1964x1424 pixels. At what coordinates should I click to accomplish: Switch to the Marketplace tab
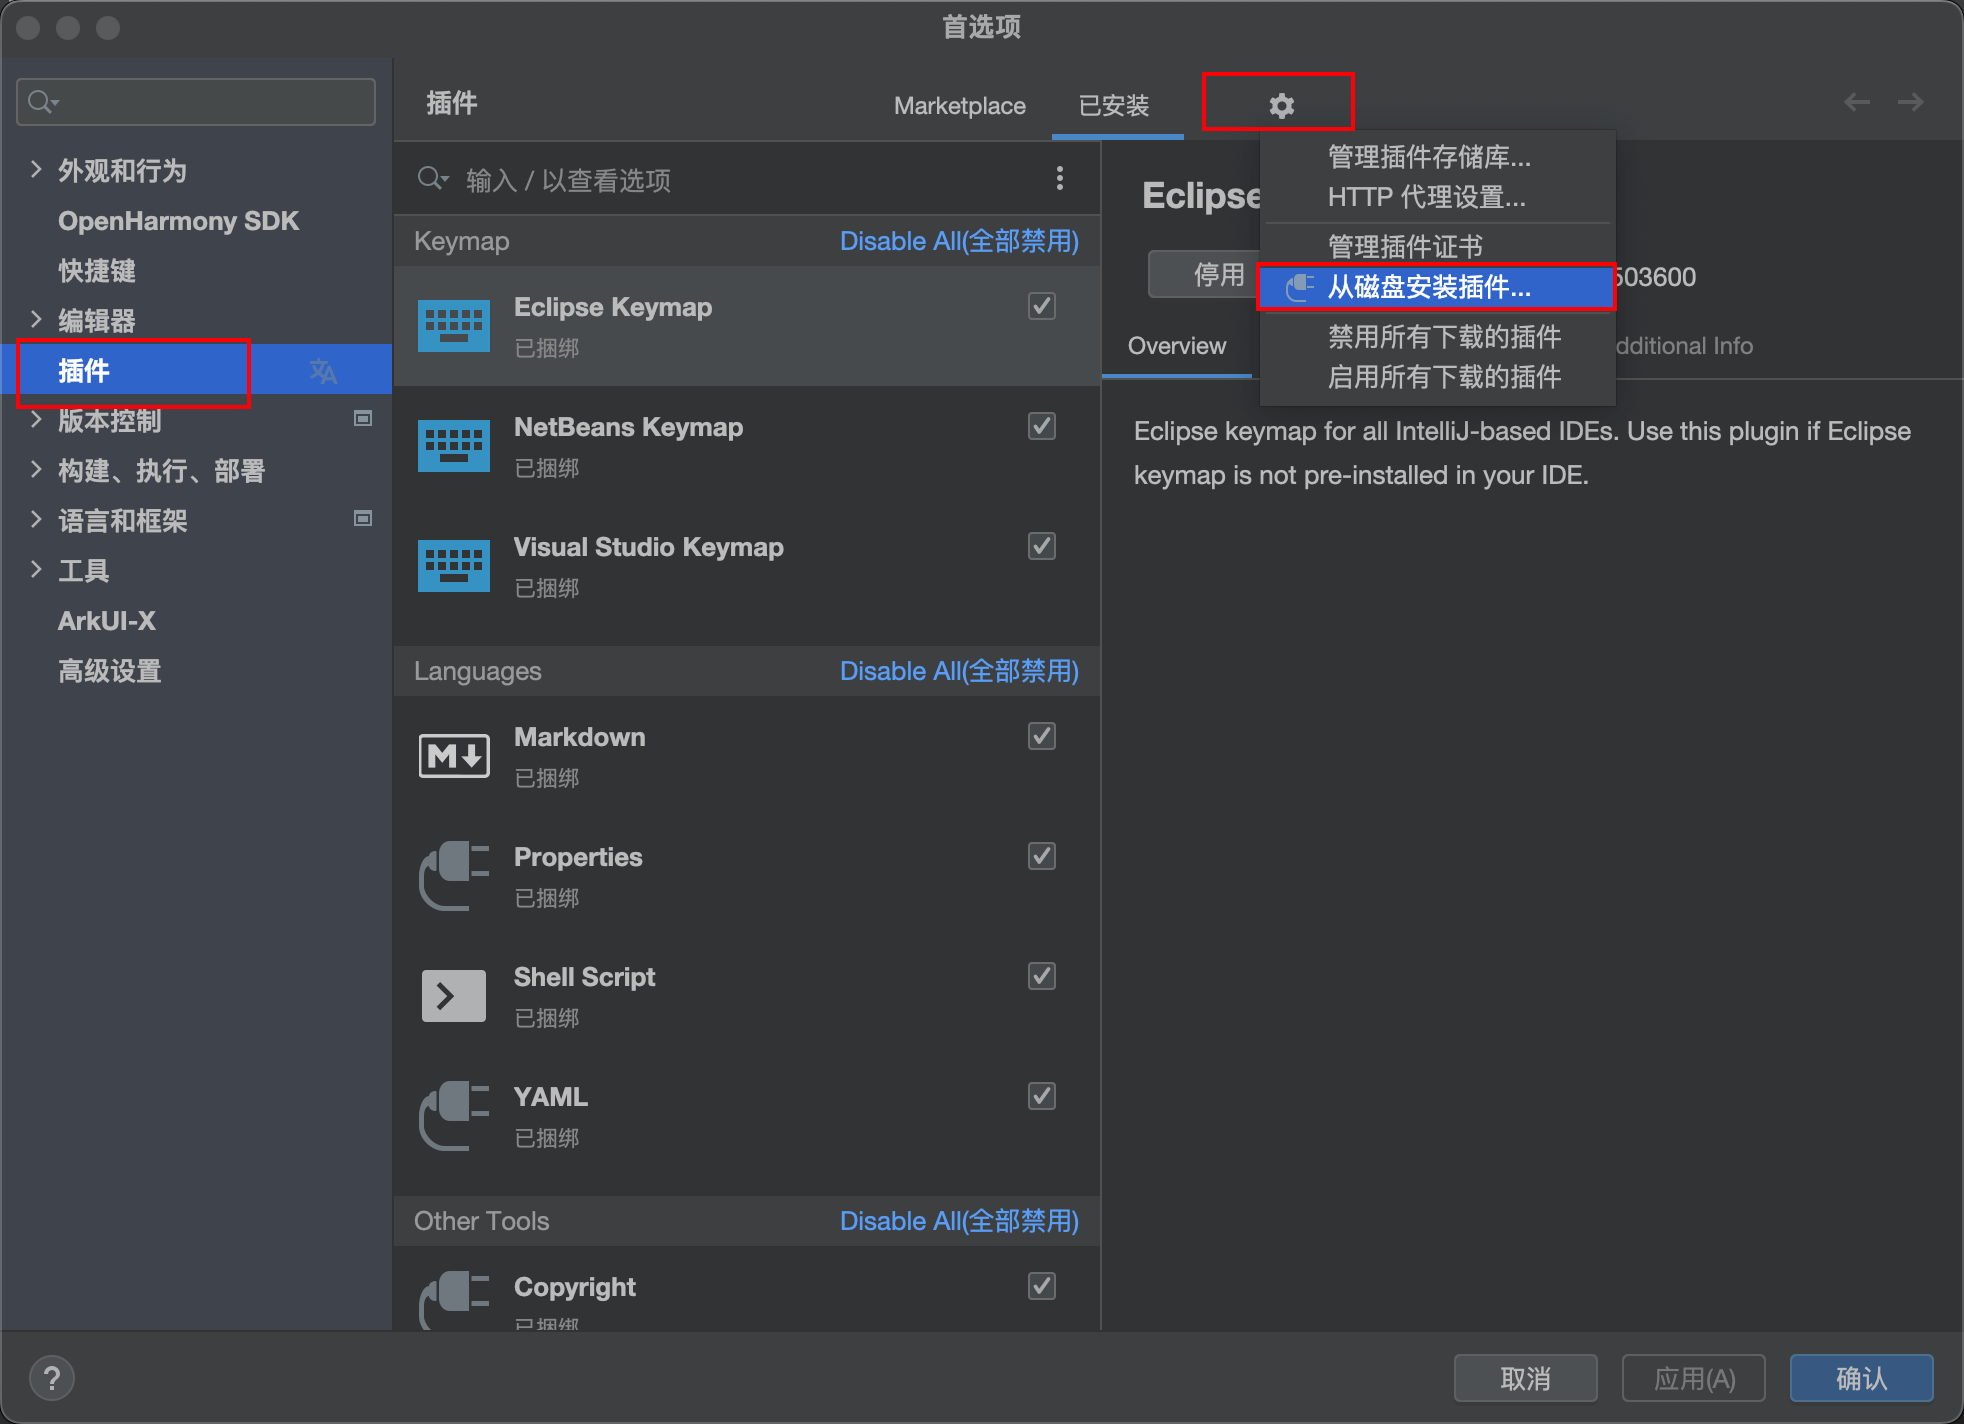(959, 106)
